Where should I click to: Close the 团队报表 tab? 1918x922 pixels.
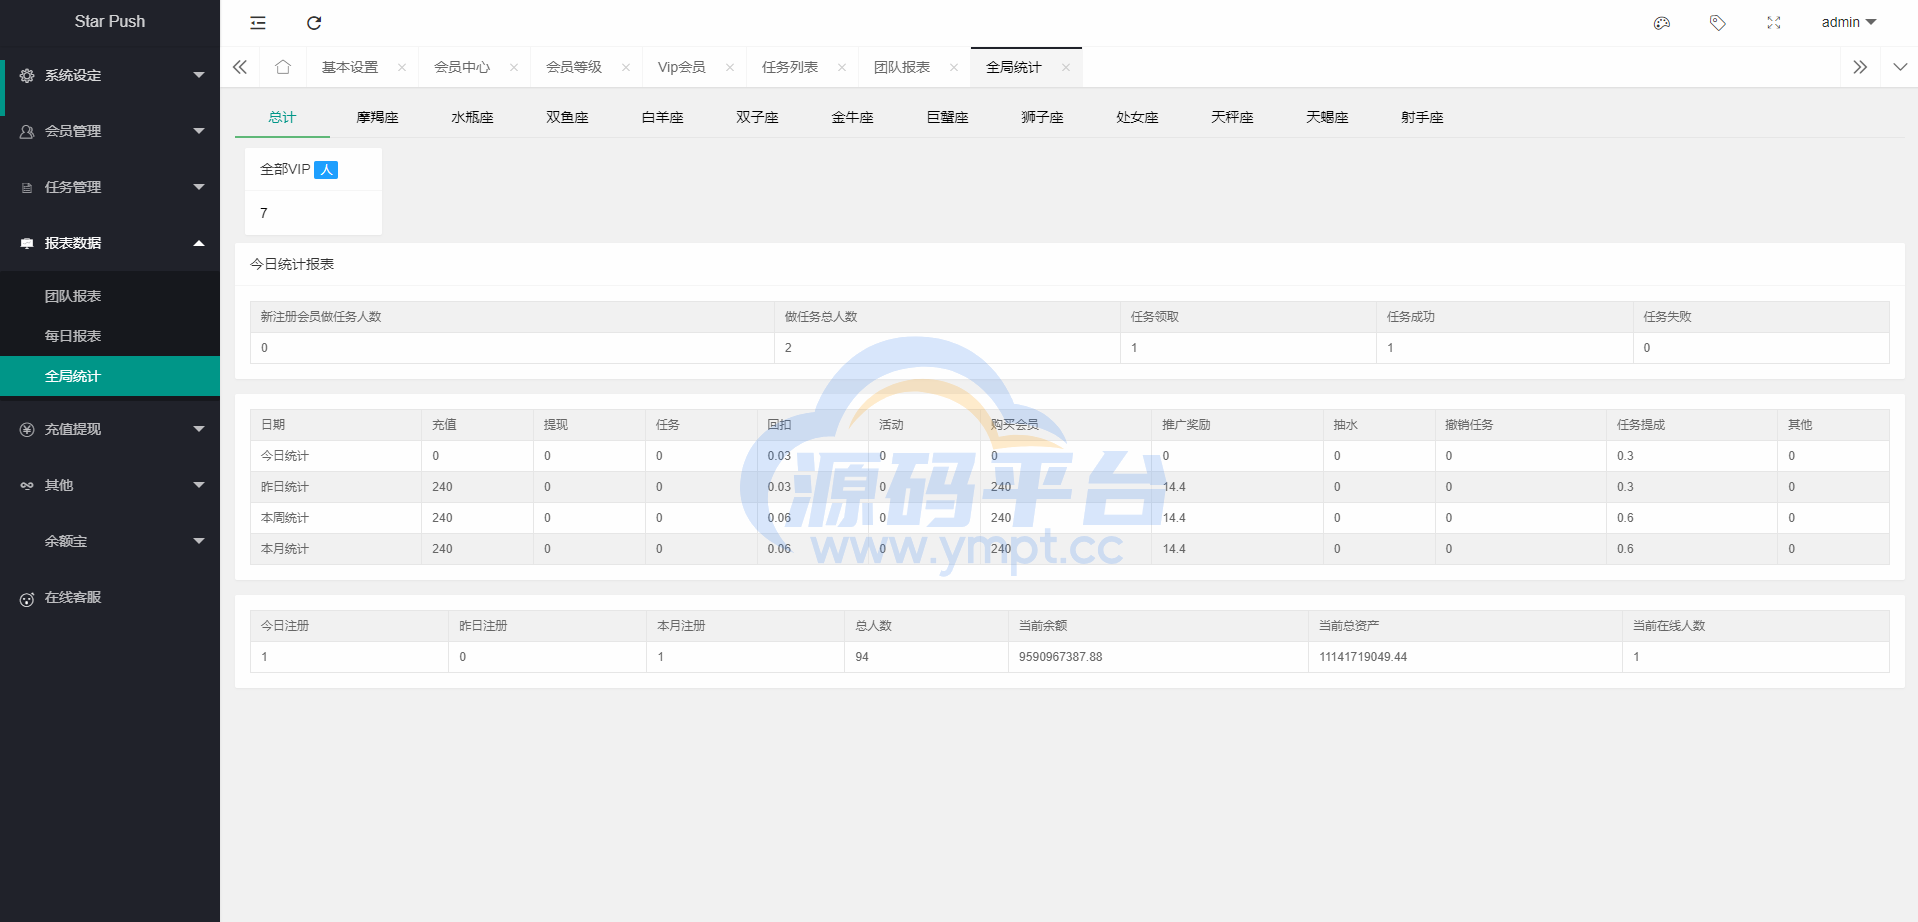click(x=954, y=68)
